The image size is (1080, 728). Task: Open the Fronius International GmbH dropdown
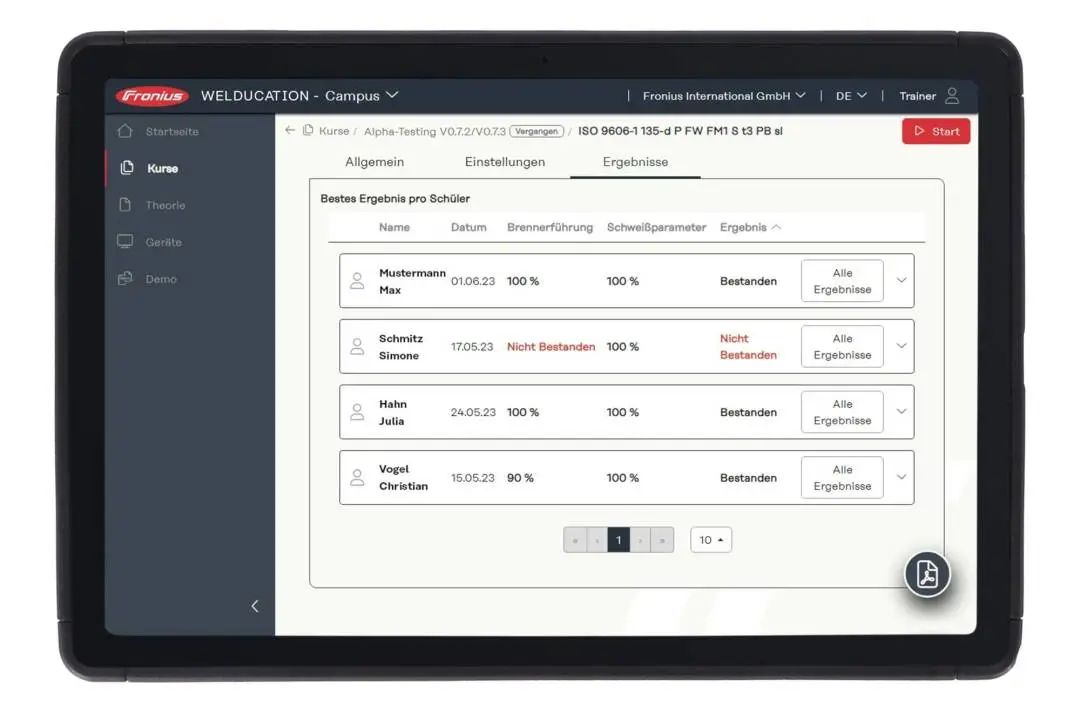point(724,96)
